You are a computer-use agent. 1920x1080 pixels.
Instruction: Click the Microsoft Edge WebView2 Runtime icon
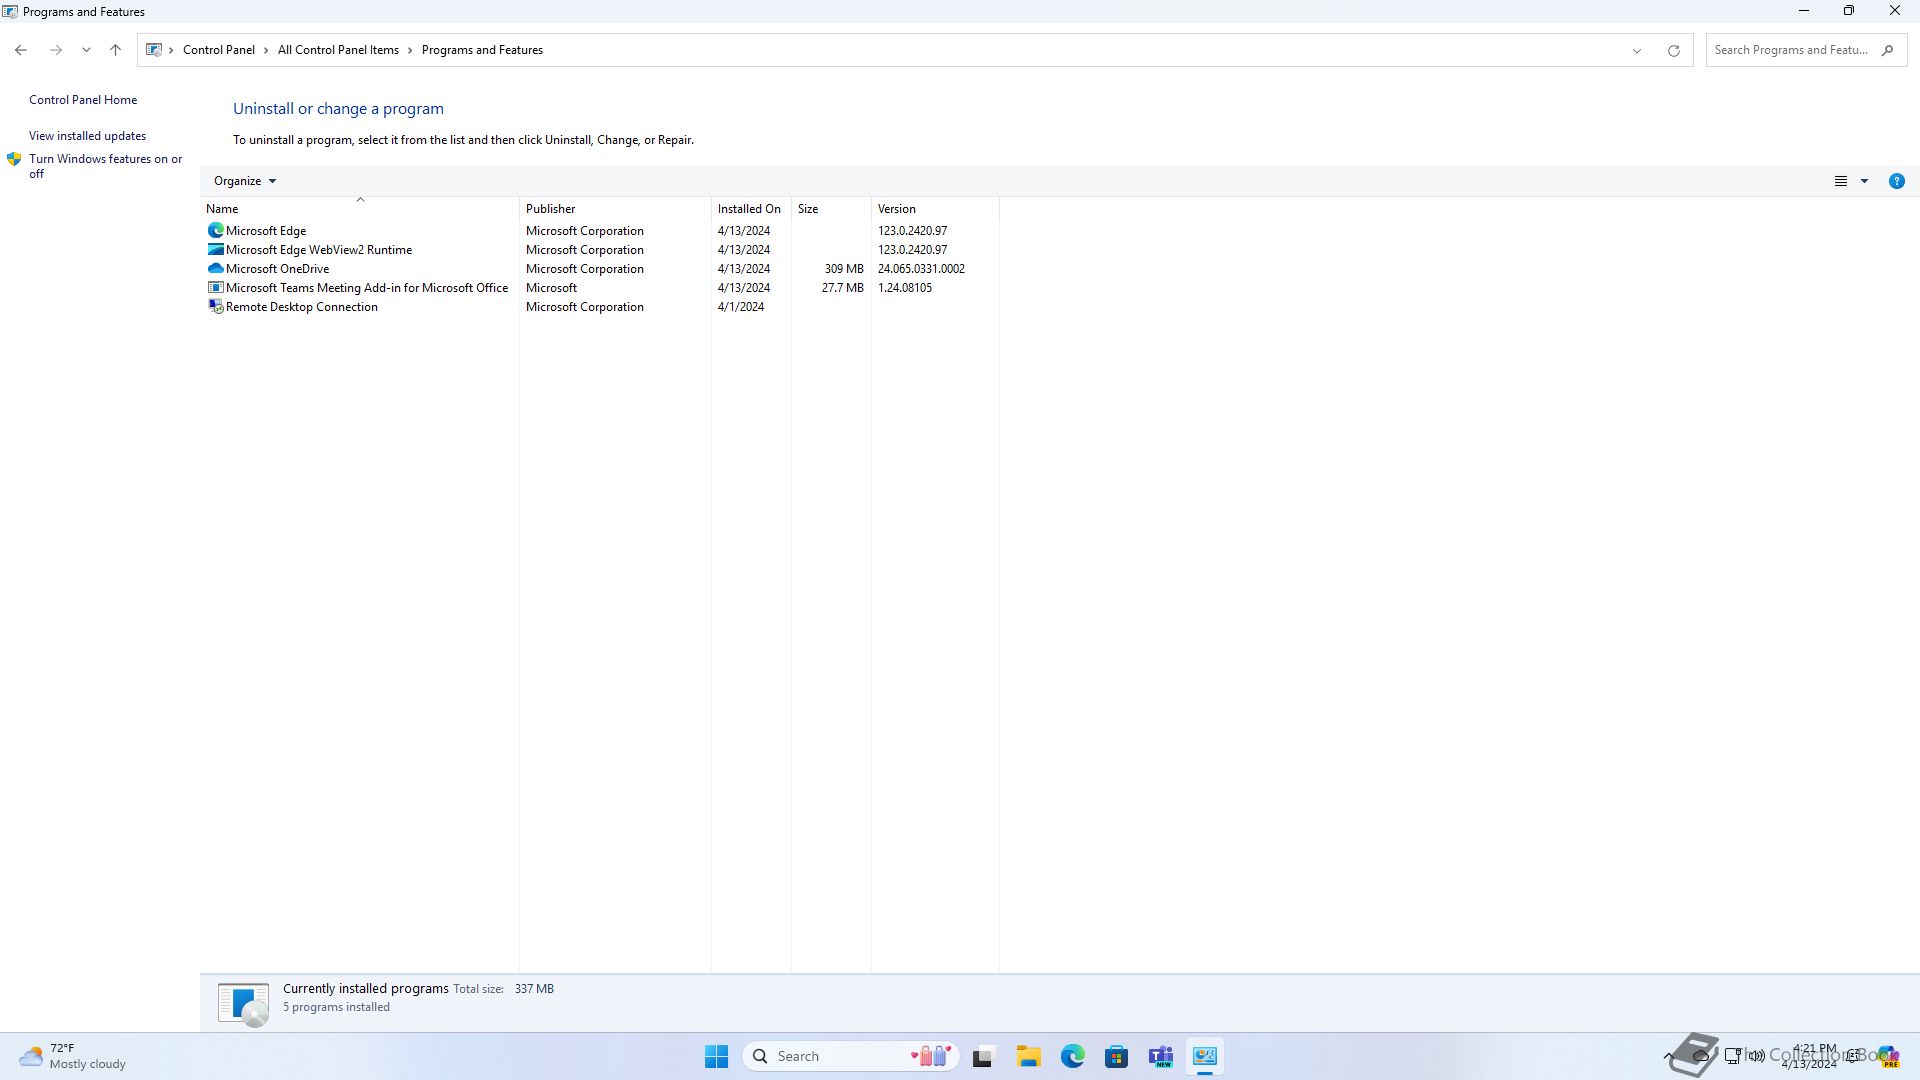pos(215,250)
